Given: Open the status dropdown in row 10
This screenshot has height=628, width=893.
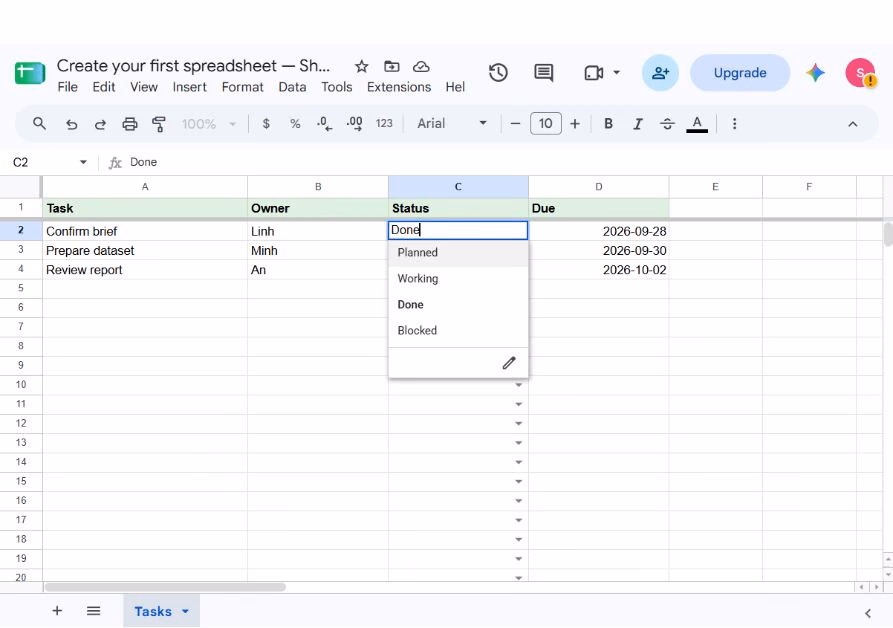Looking at the screenshot, I should 518,385.
